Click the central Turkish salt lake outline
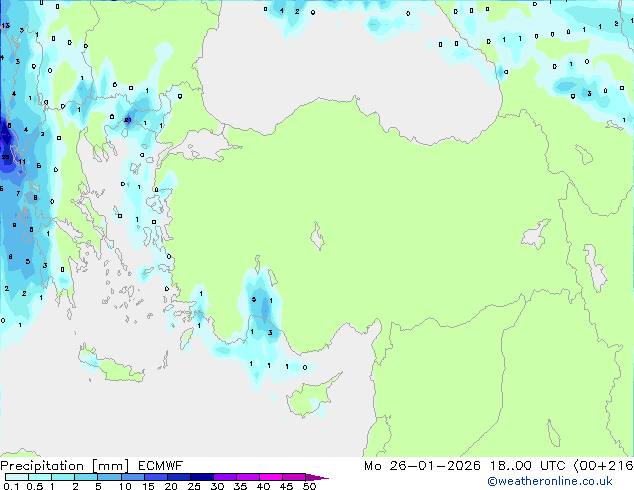Viewport: 634px width, 490px height. [317, 237]
